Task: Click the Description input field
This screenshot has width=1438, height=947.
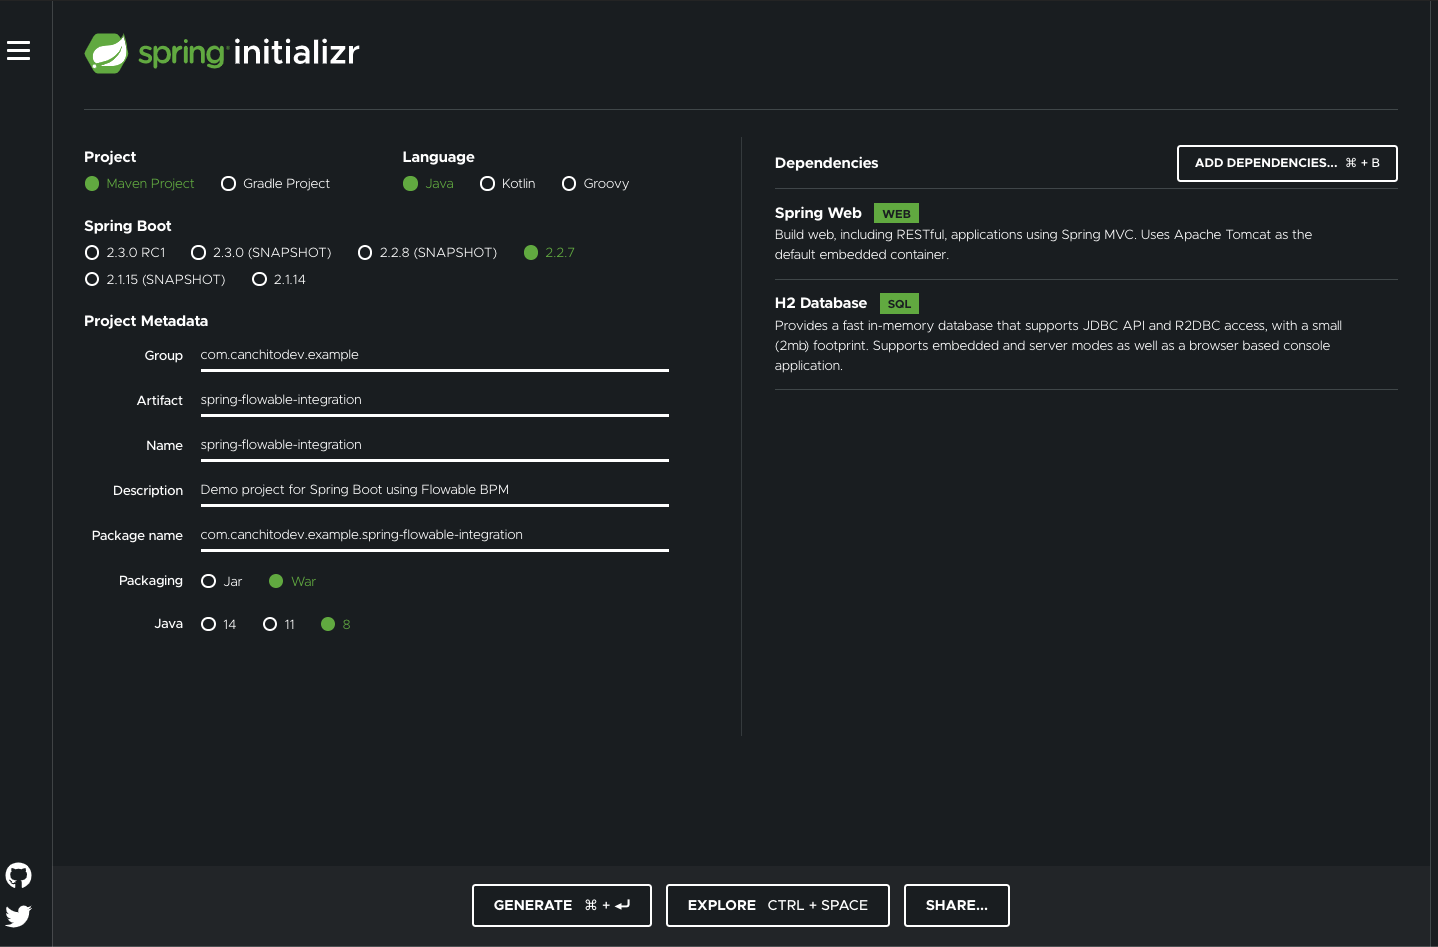Action: pos(435,490)
